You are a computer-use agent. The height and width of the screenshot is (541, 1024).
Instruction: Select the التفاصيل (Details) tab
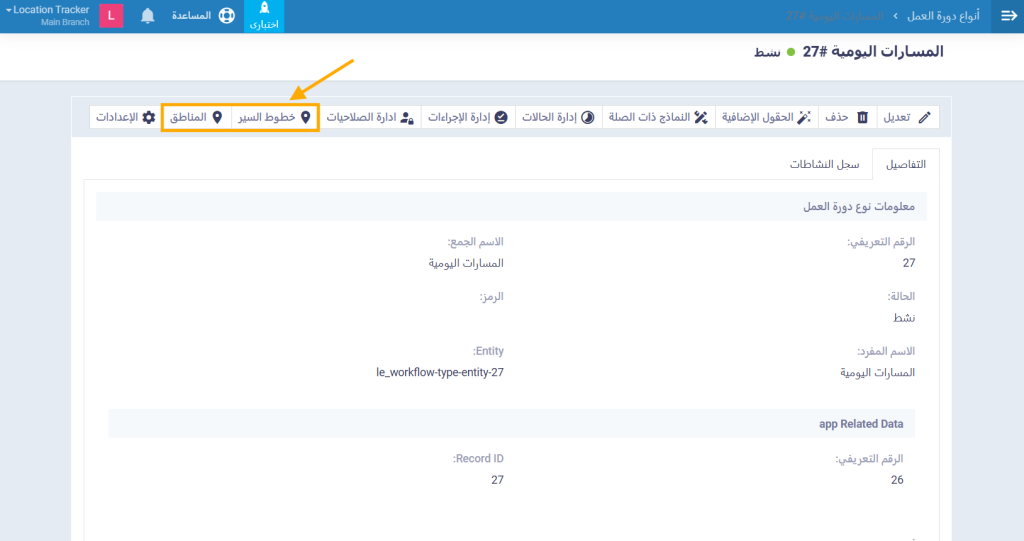905,163
